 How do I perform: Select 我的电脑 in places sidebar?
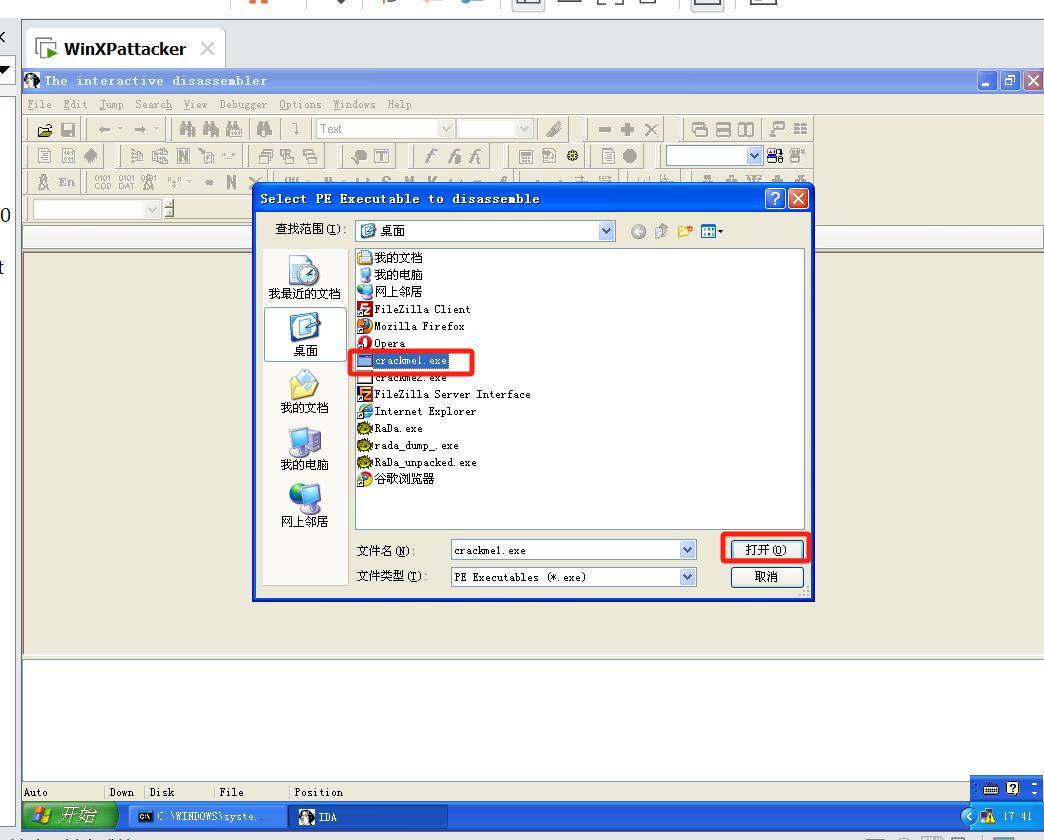(x=304, y=449)
